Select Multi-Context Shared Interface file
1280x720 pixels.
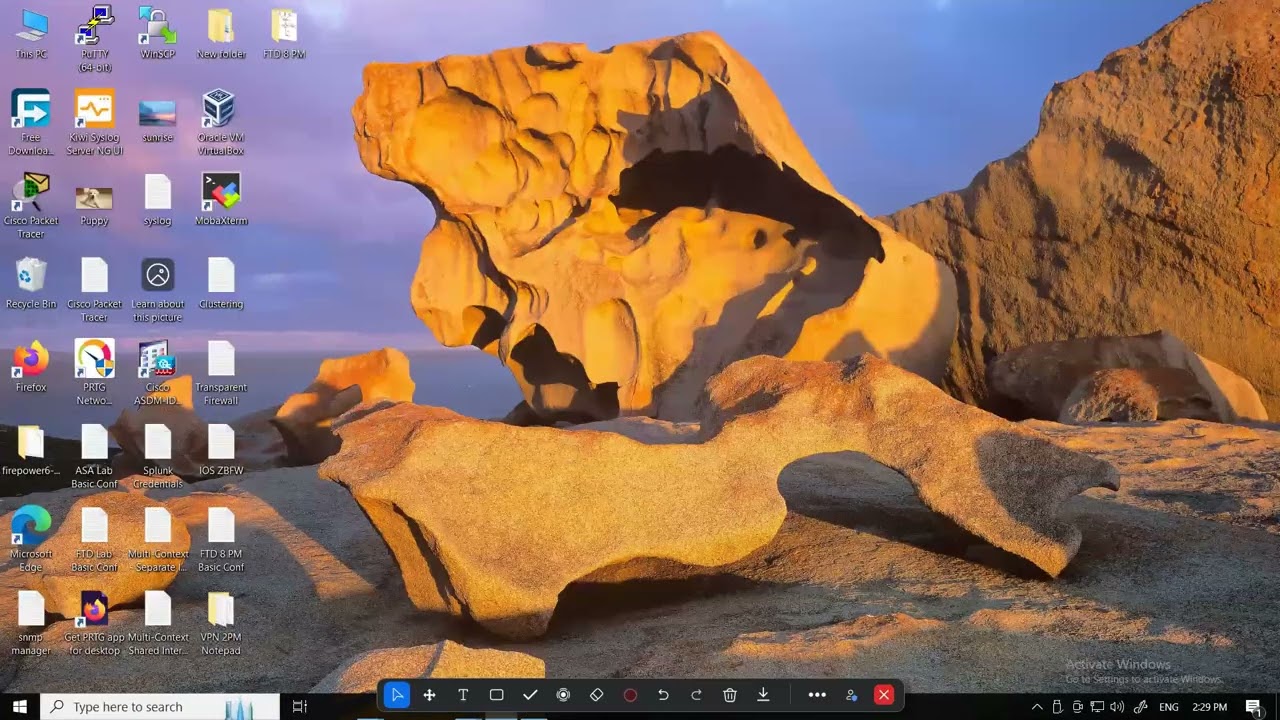point(158,623)
